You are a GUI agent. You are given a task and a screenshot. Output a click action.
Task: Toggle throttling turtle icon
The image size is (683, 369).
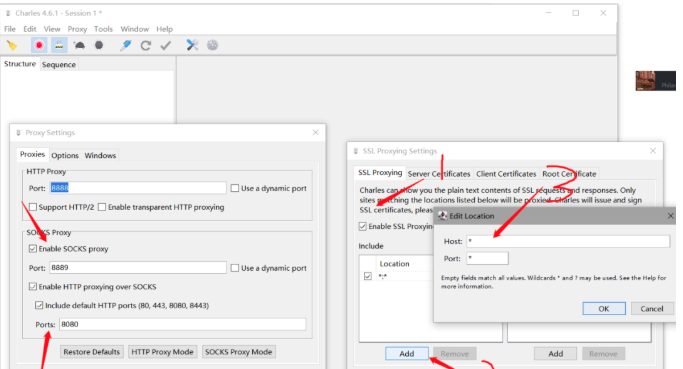pos(79,45)
